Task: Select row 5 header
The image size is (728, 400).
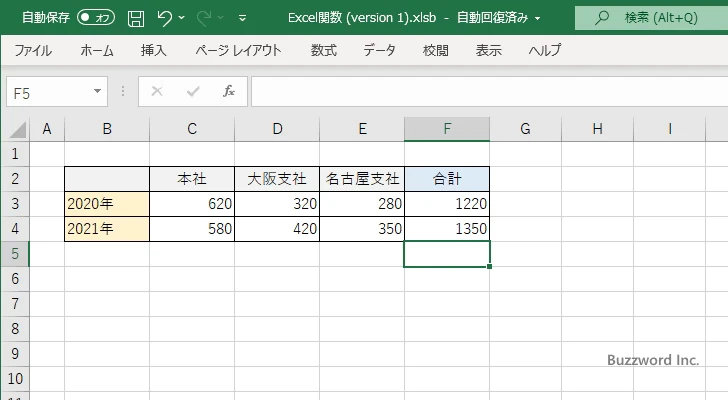Action: click(15, 254)
